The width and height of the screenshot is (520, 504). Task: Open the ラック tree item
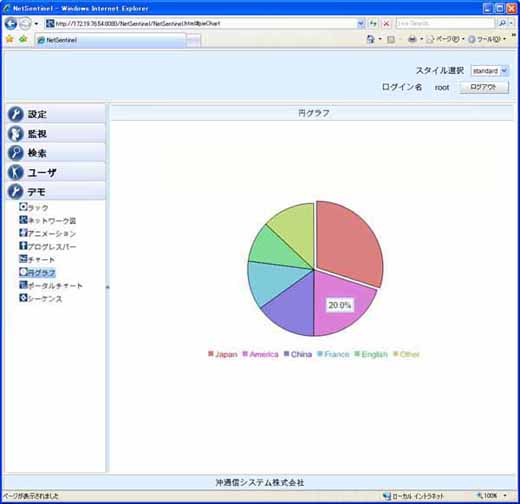[34, 207]
